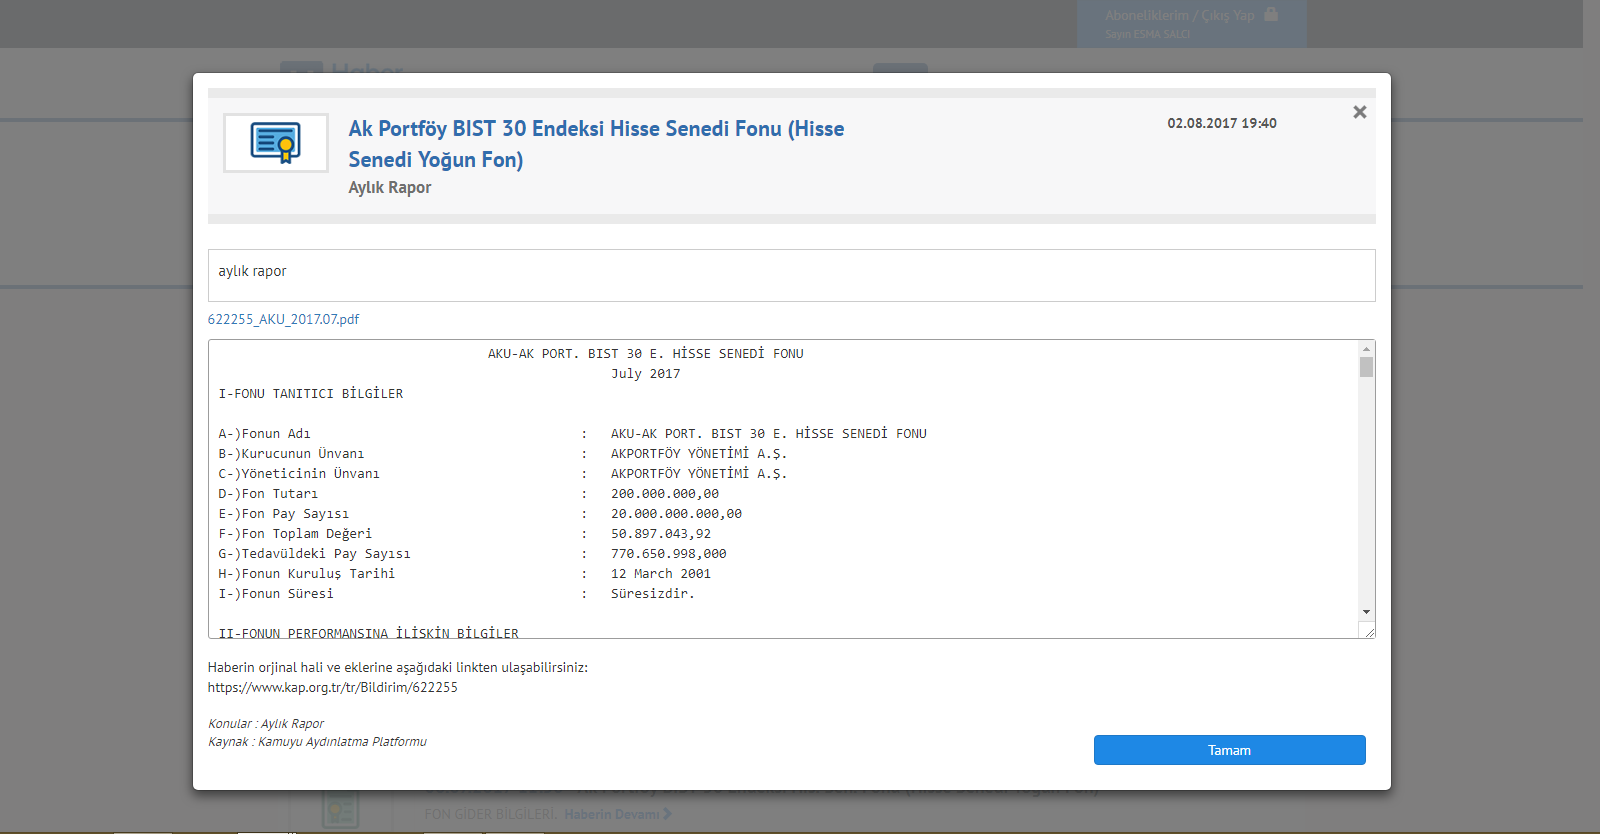Click the Fon Tutarı value 200.000.000,00

click(665, 494)
